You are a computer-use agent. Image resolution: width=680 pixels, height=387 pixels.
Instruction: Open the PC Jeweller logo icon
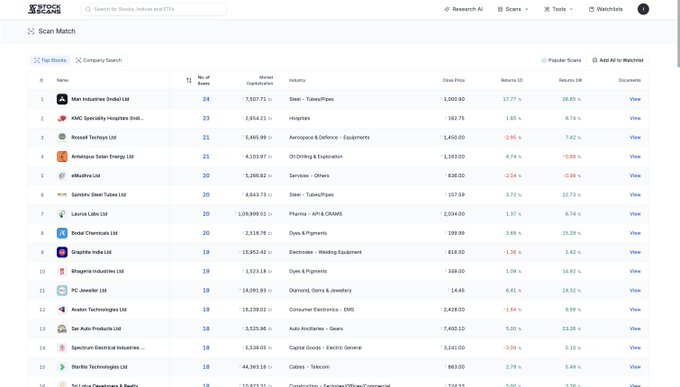pyautogui.click(x=62, y=290)
